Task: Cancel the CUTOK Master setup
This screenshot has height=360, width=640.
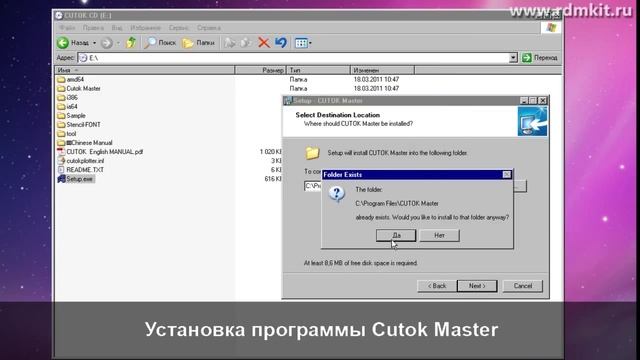Action: [x=523, y=286]
